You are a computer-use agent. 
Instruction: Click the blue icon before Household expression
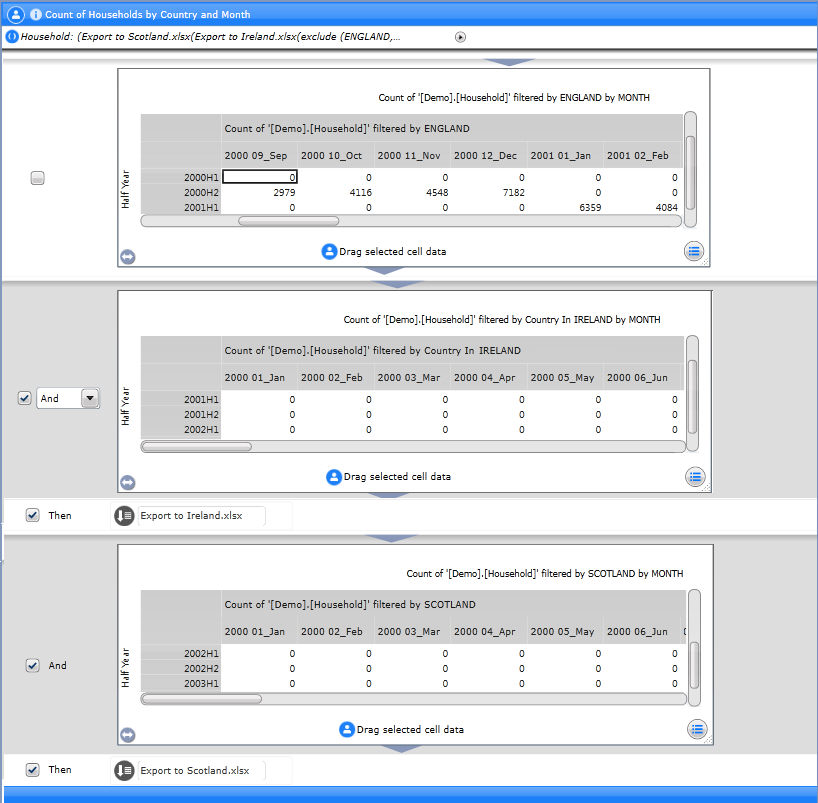click(11, 37)
